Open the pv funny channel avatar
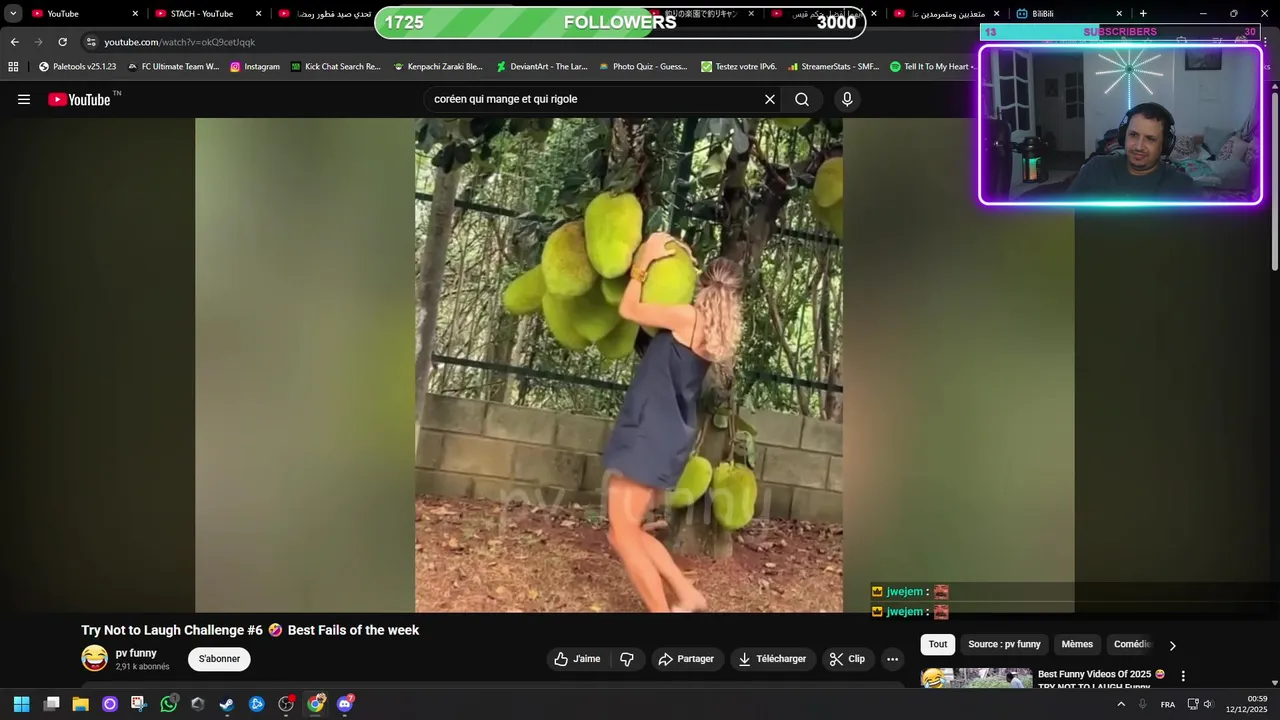 click(x=95, y=658)
